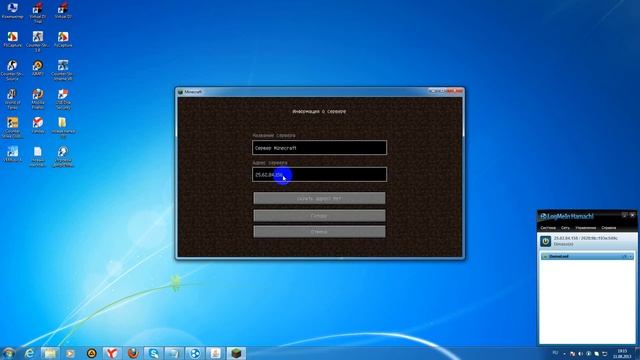The image size is (640, 360).
Task: Open the Virtual DJ Trial desktop shortcut
Action: tap(38, 12)
